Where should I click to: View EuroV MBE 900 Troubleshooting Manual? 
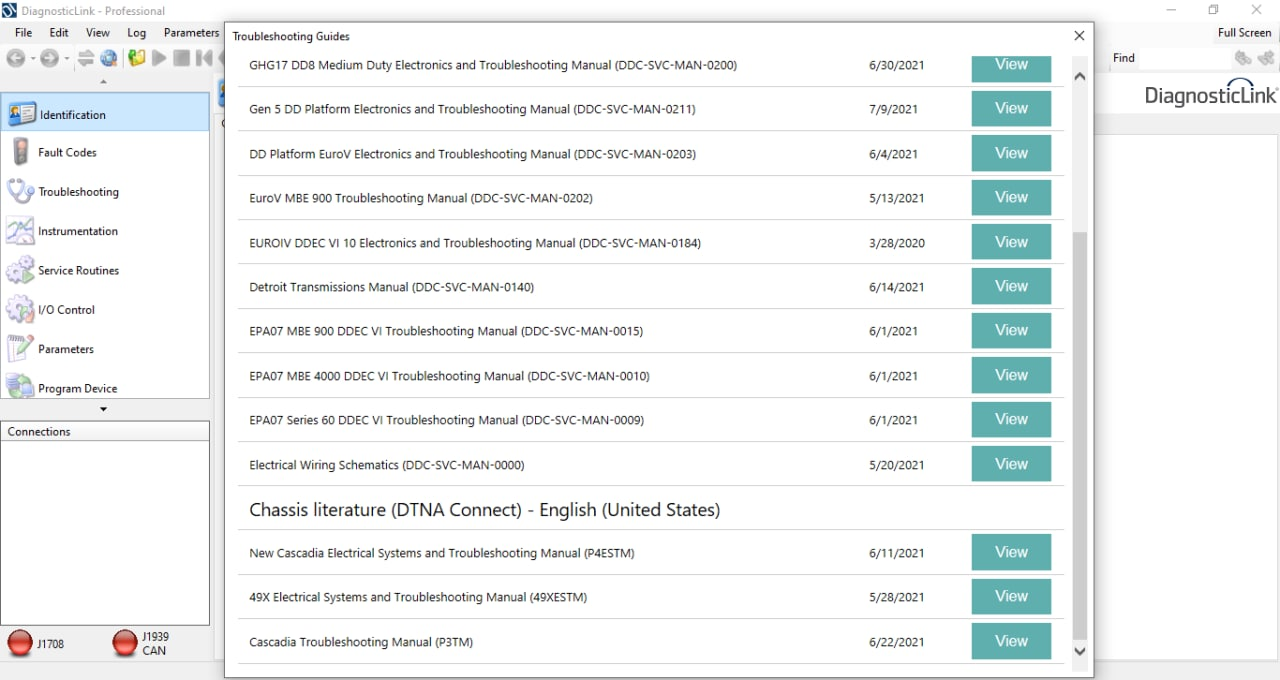1011,197
